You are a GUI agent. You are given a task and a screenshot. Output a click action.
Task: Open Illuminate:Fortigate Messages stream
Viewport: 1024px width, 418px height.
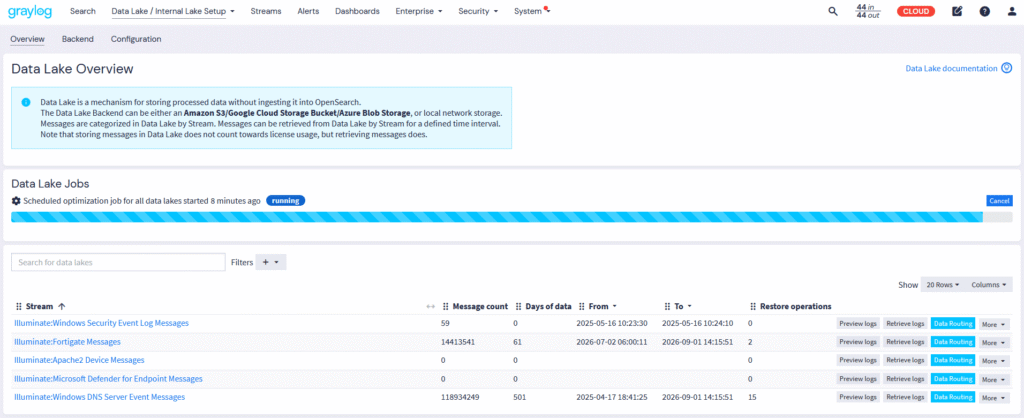(67, 342)
